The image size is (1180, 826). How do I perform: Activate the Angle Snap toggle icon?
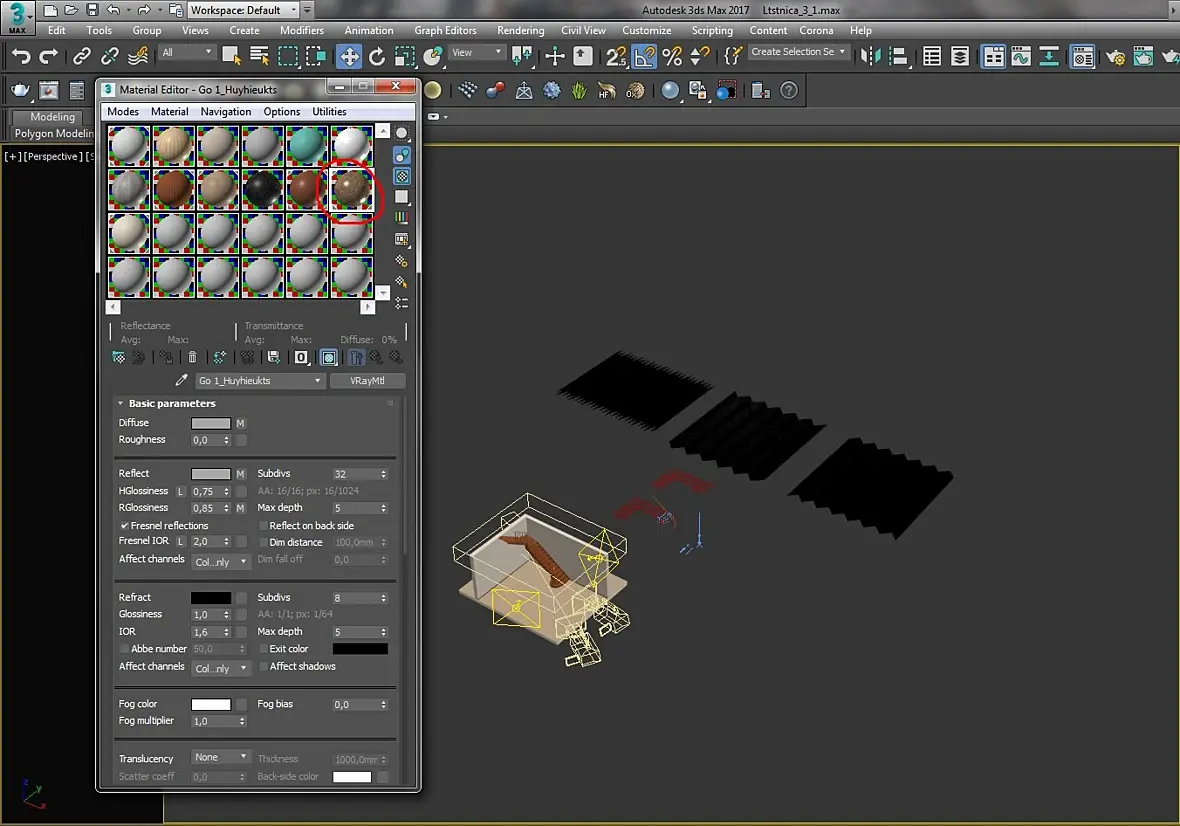645,56
